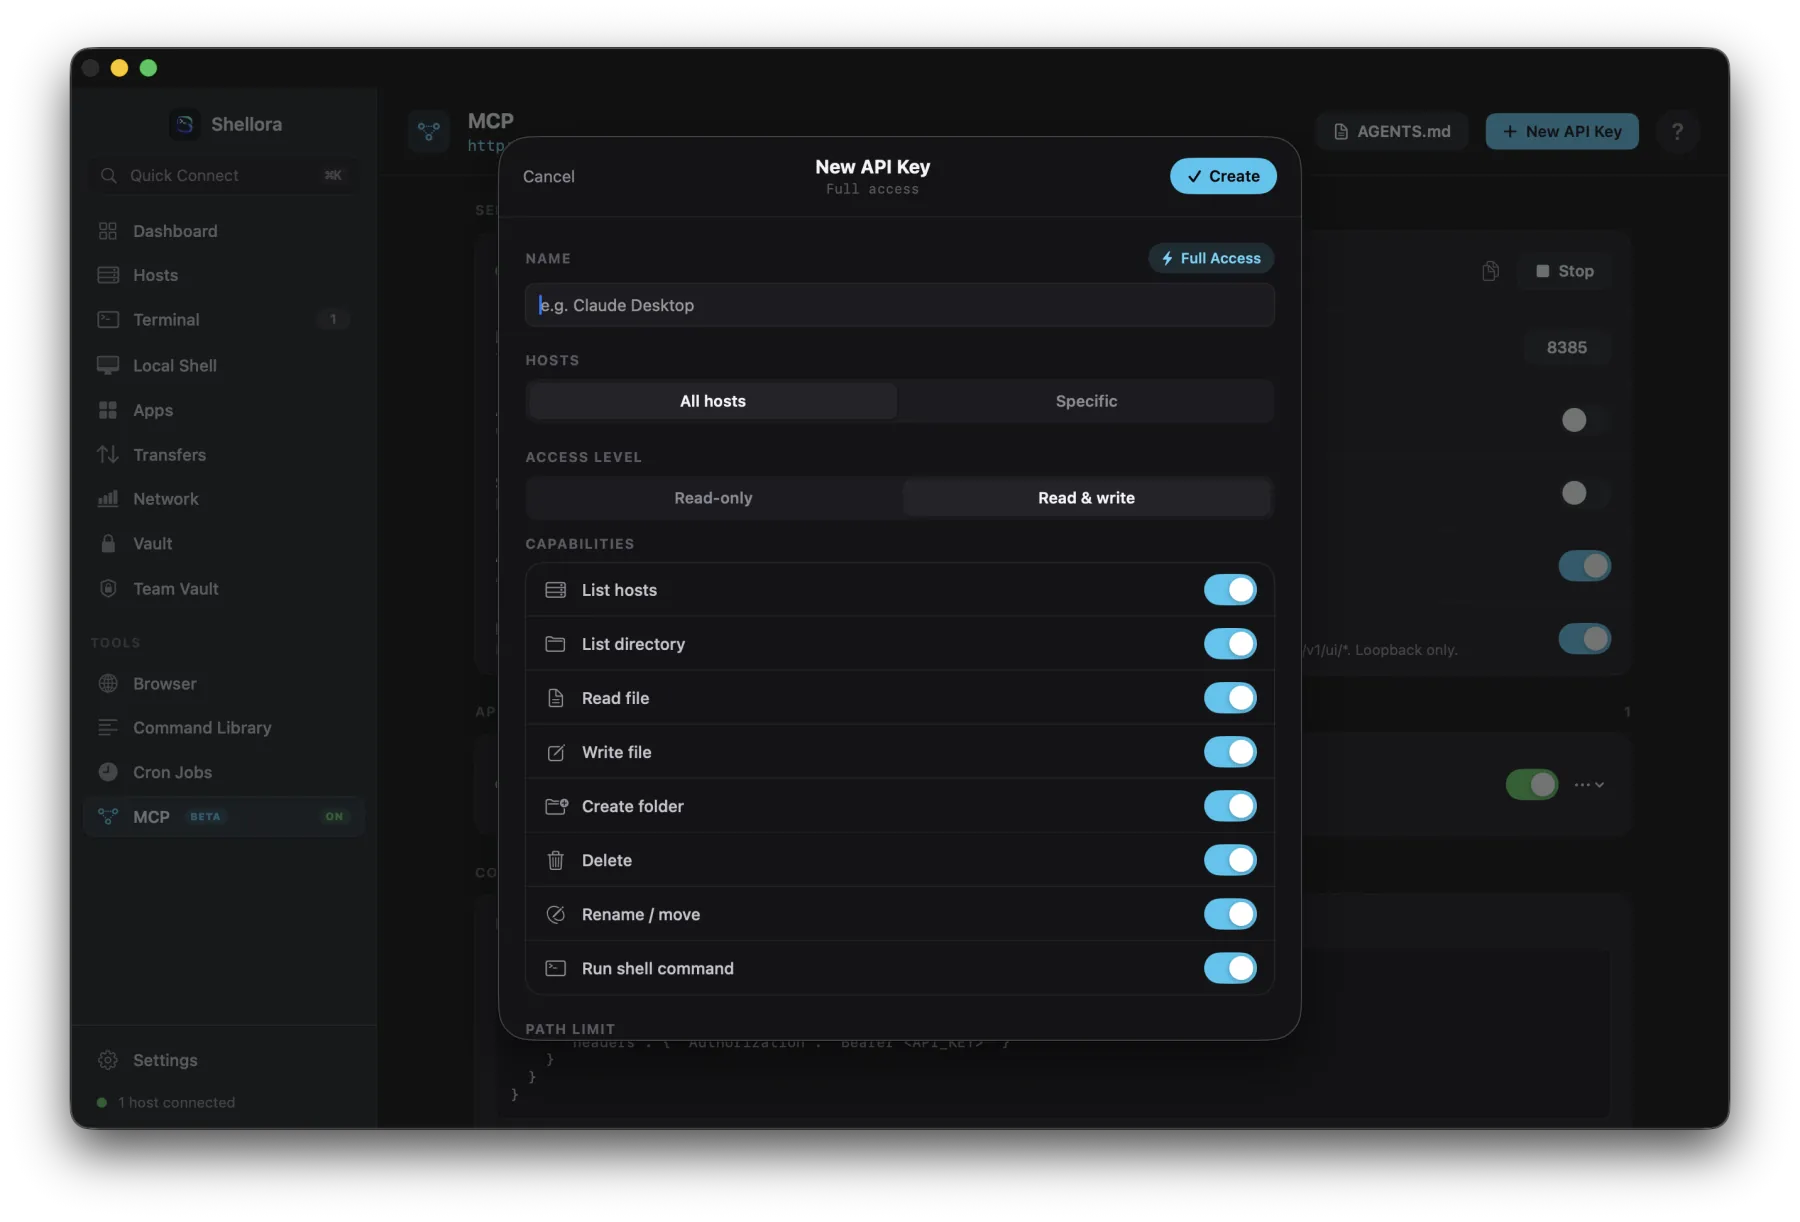Click the Delete trash can icon

556,860
